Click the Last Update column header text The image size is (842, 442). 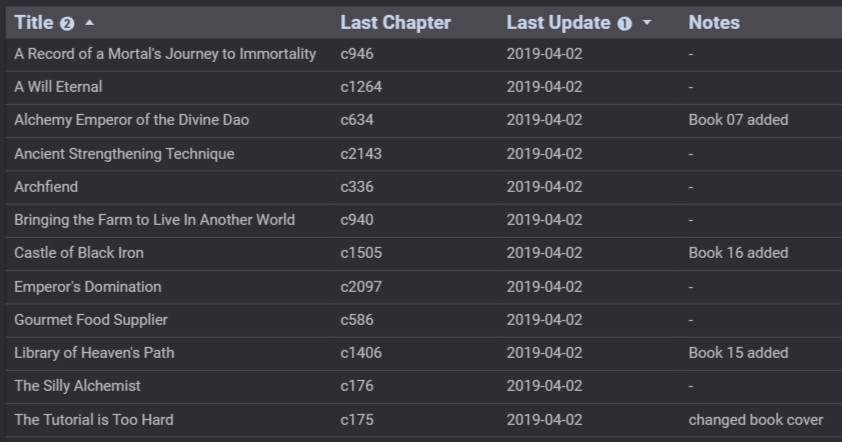(x=558, y=23)
